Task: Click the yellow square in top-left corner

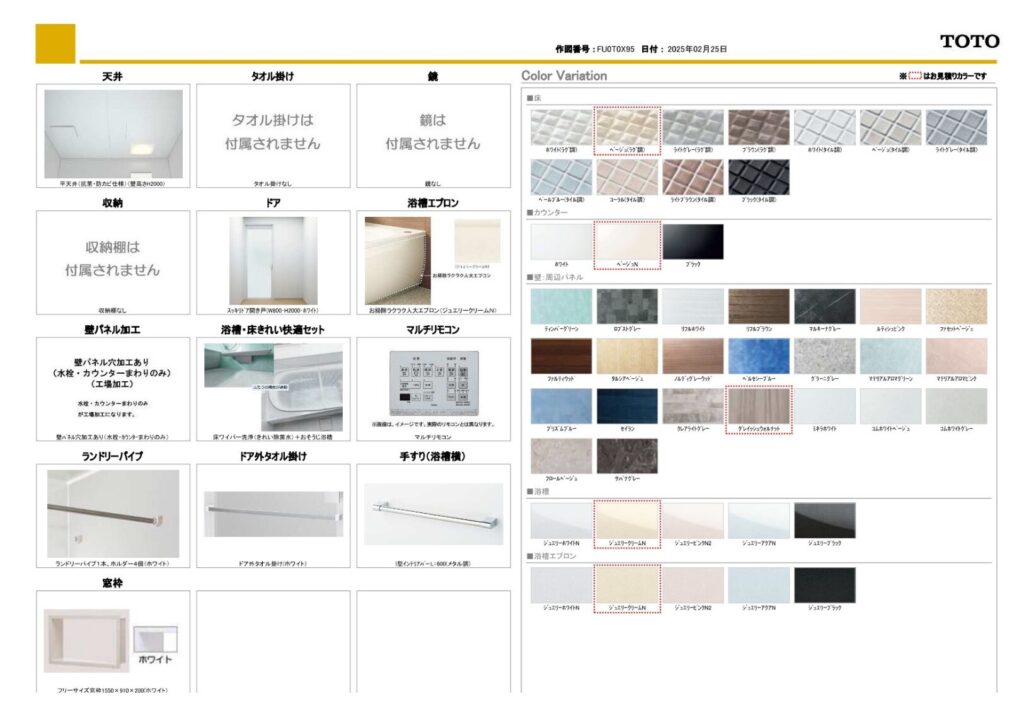Action: (x=55, y=43)
